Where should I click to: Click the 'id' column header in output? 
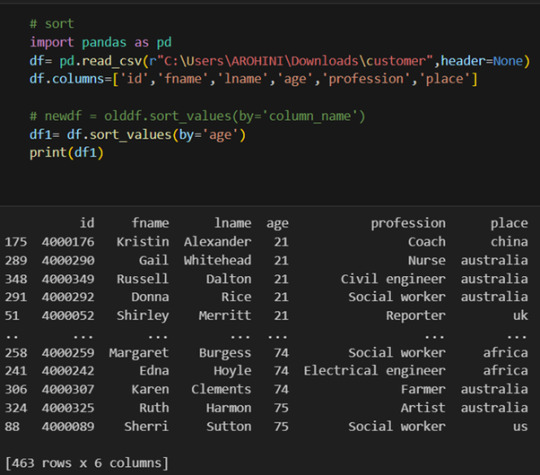(87, 223)
